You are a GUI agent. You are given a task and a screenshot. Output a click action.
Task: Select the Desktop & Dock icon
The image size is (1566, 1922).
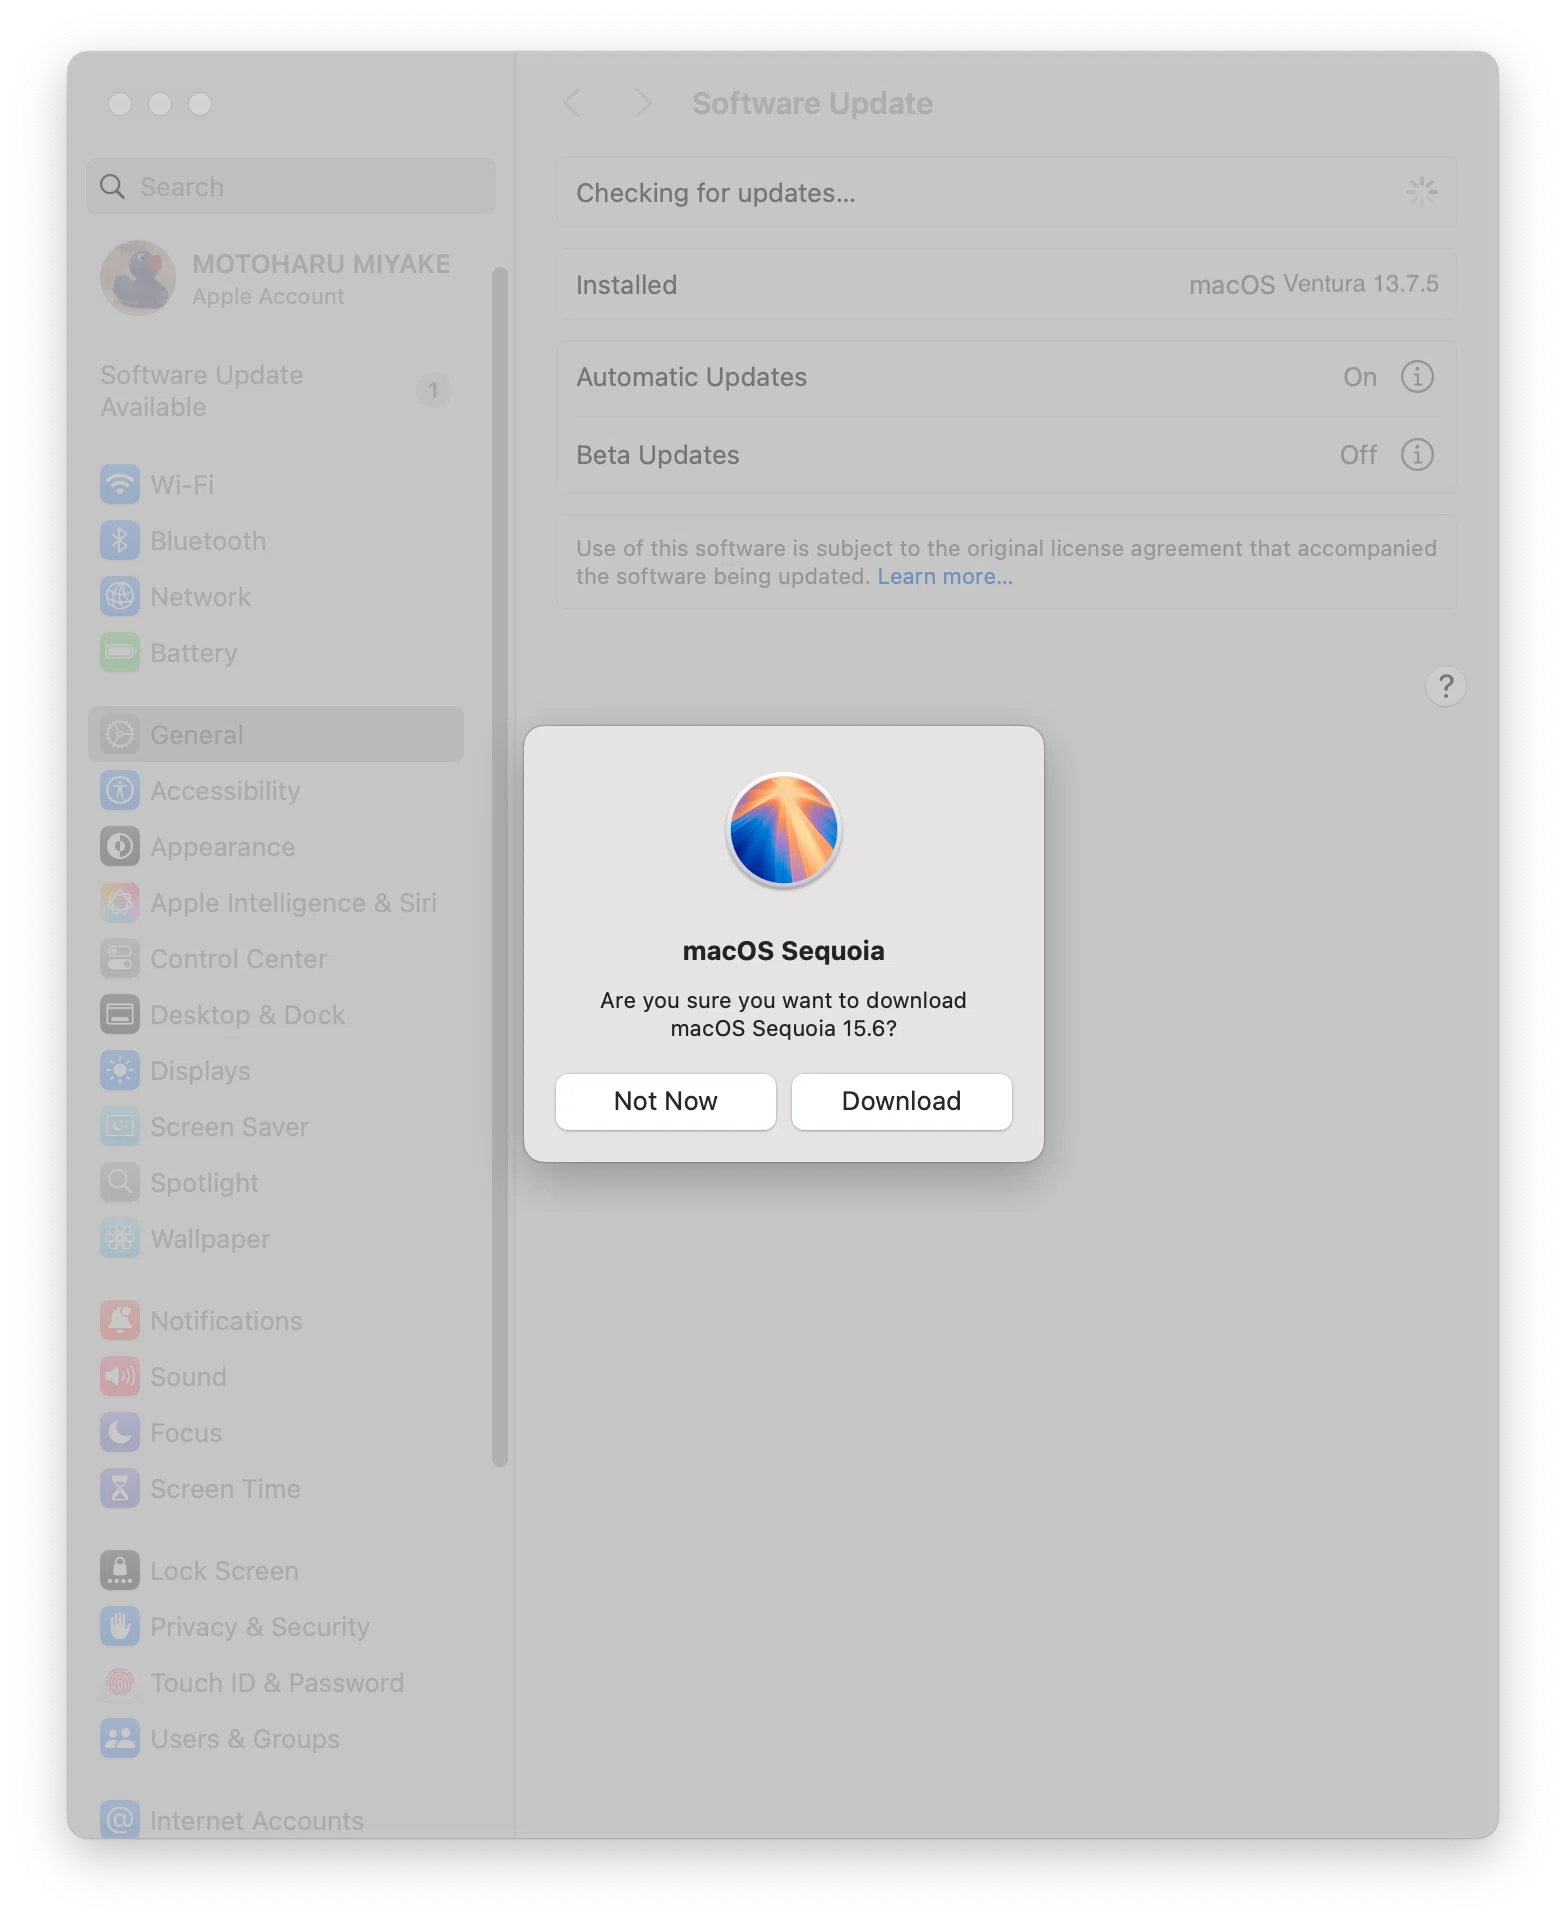(x=120, y=1015)
